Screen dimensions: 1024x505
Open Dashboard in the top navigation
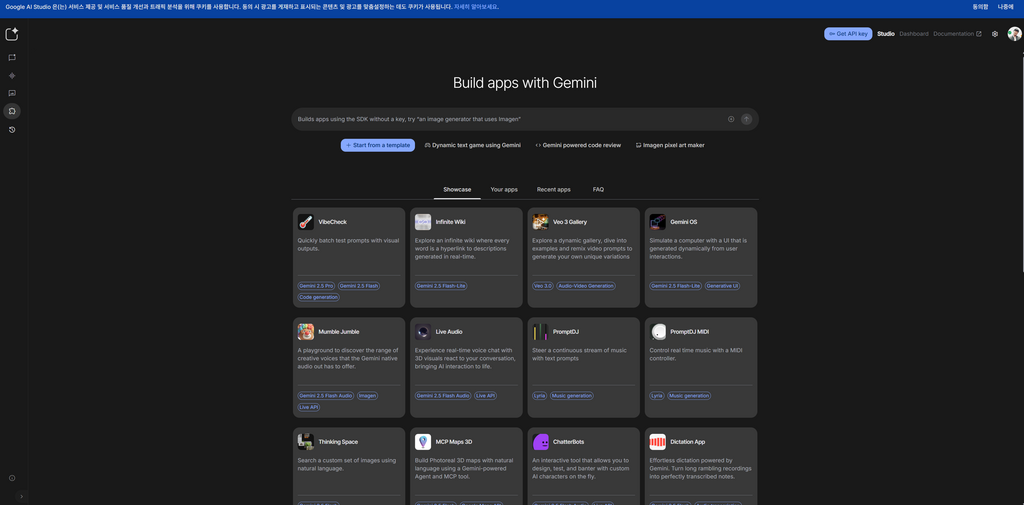[914, 34]
